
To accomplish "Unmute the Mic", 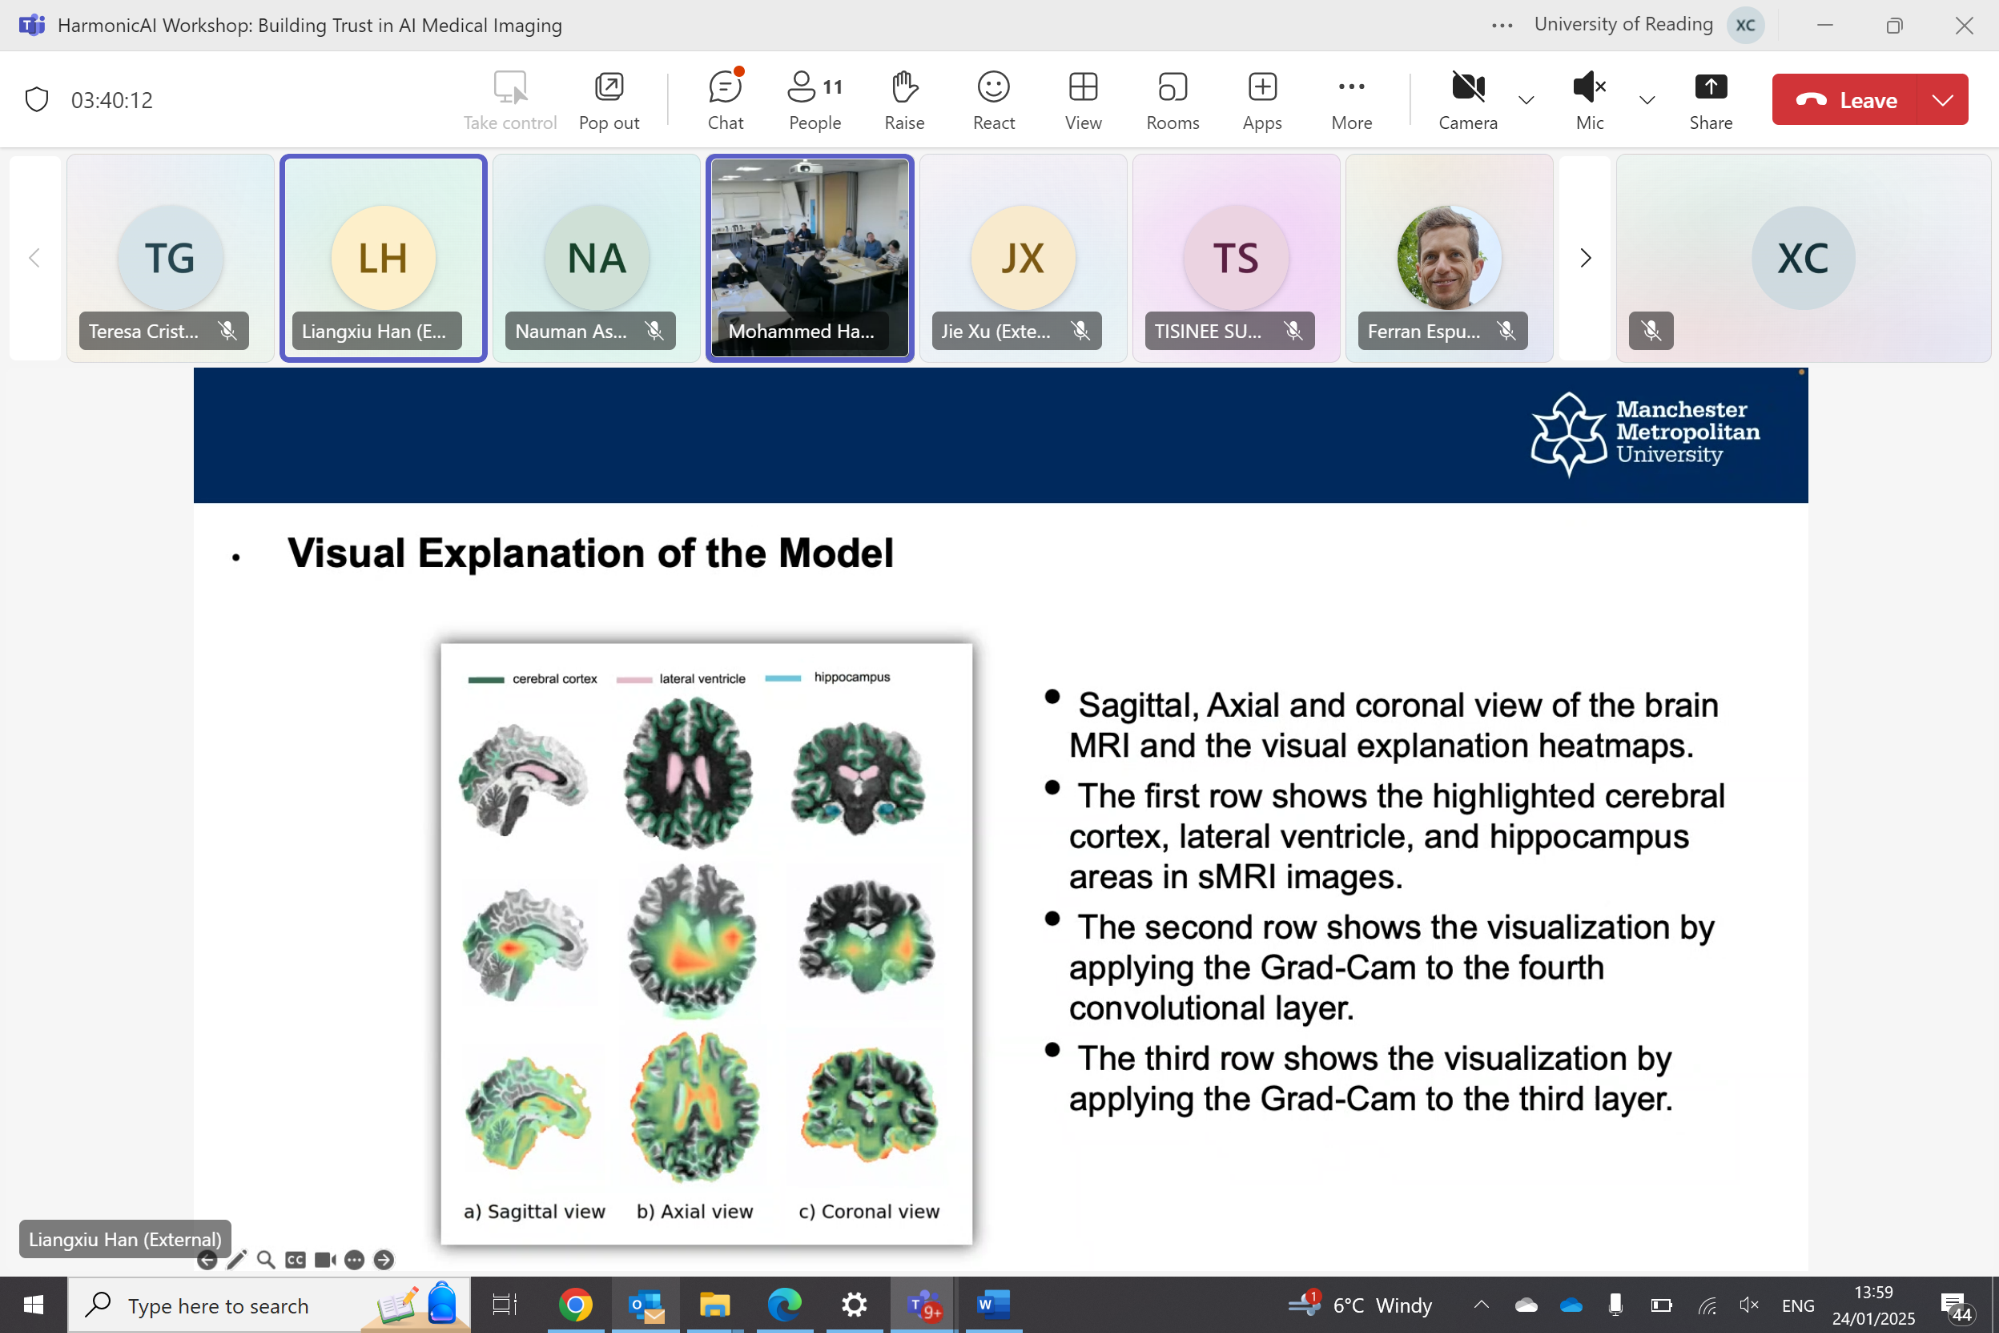I will click(x=1589, y=100).
